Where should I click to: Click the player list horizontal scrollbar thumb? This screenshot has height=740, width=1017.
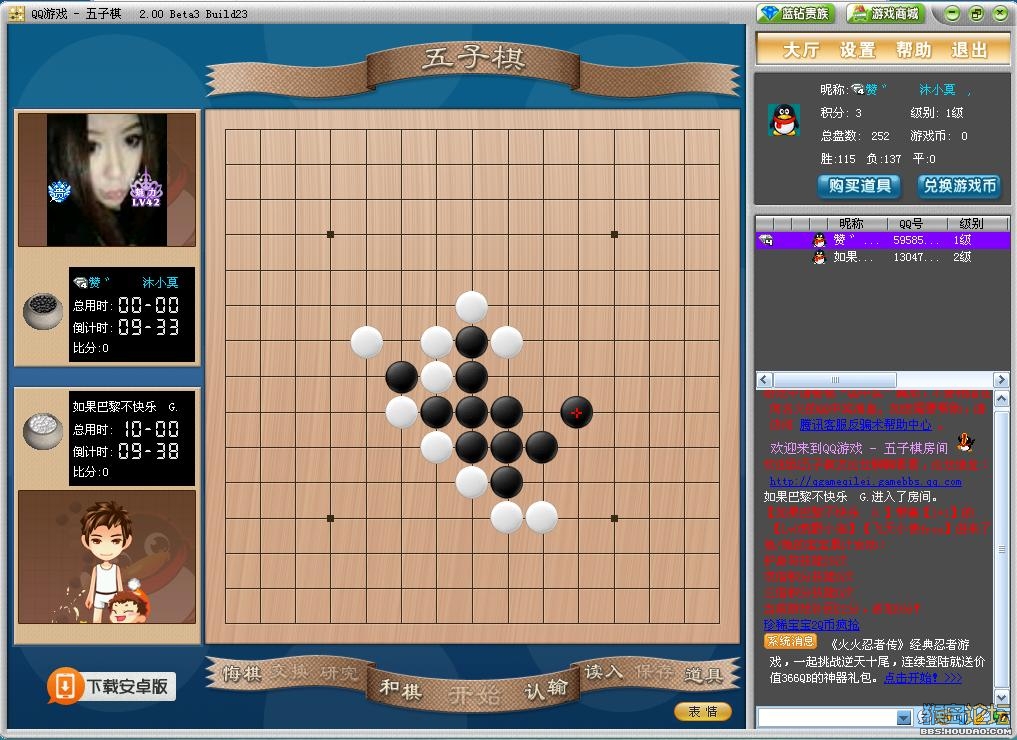pyautogui.click(x=835, y=379)
